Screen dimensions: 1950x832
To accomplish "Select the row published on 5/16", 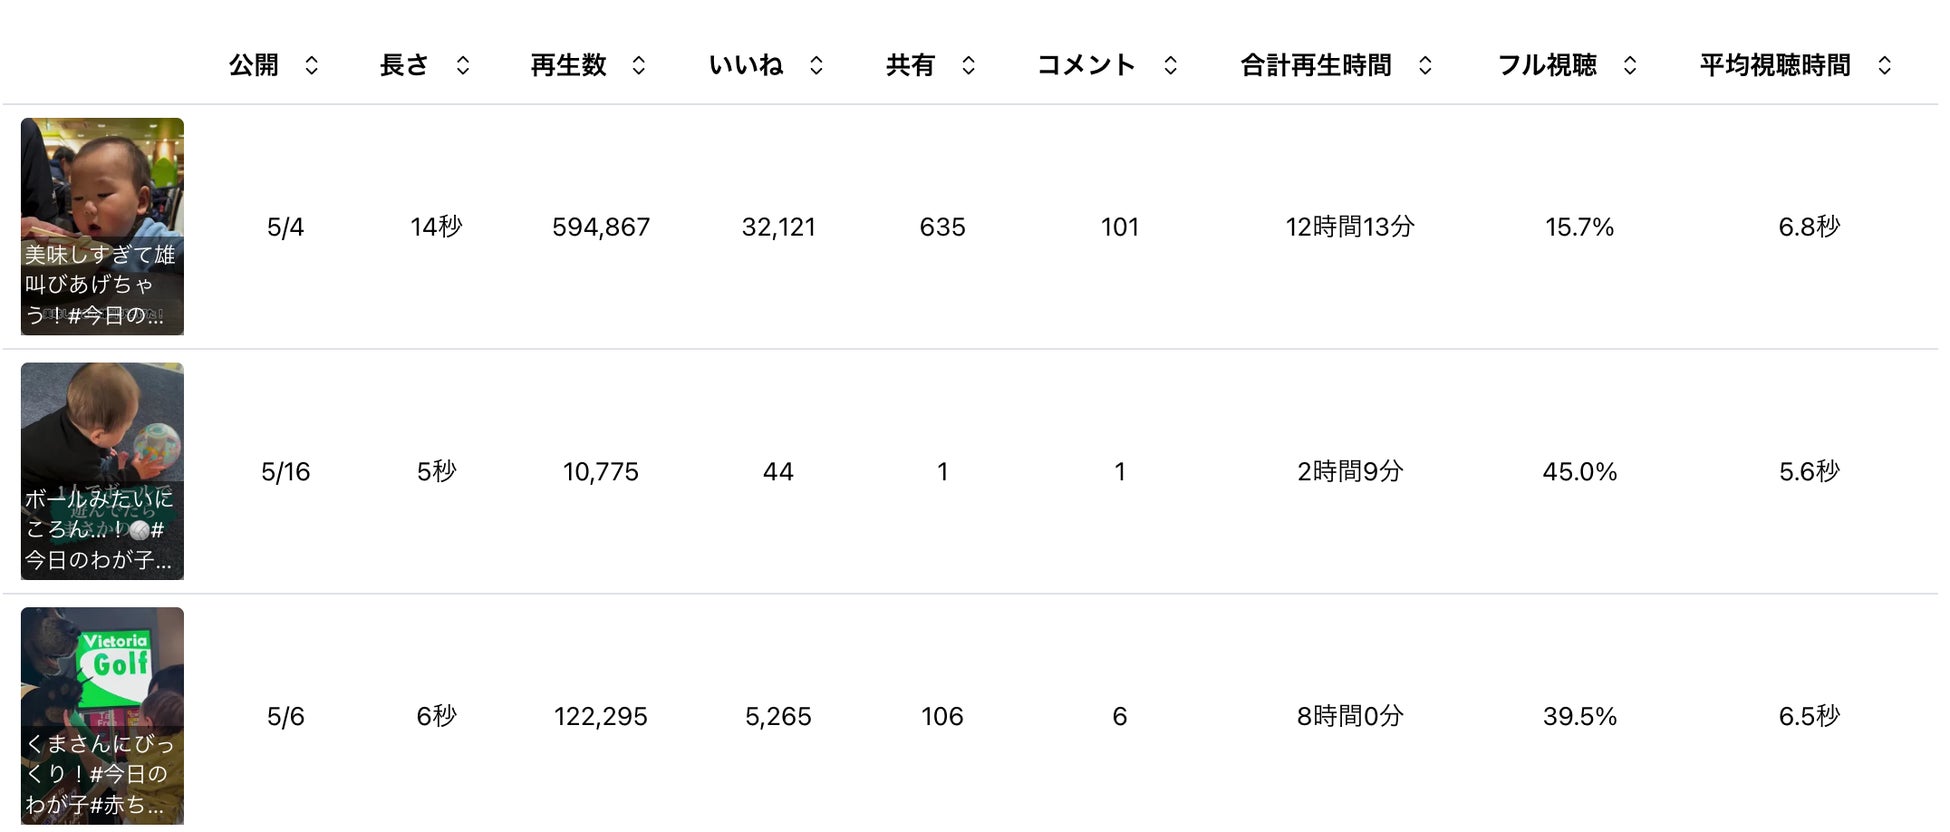I will click(x=286, y=472).
